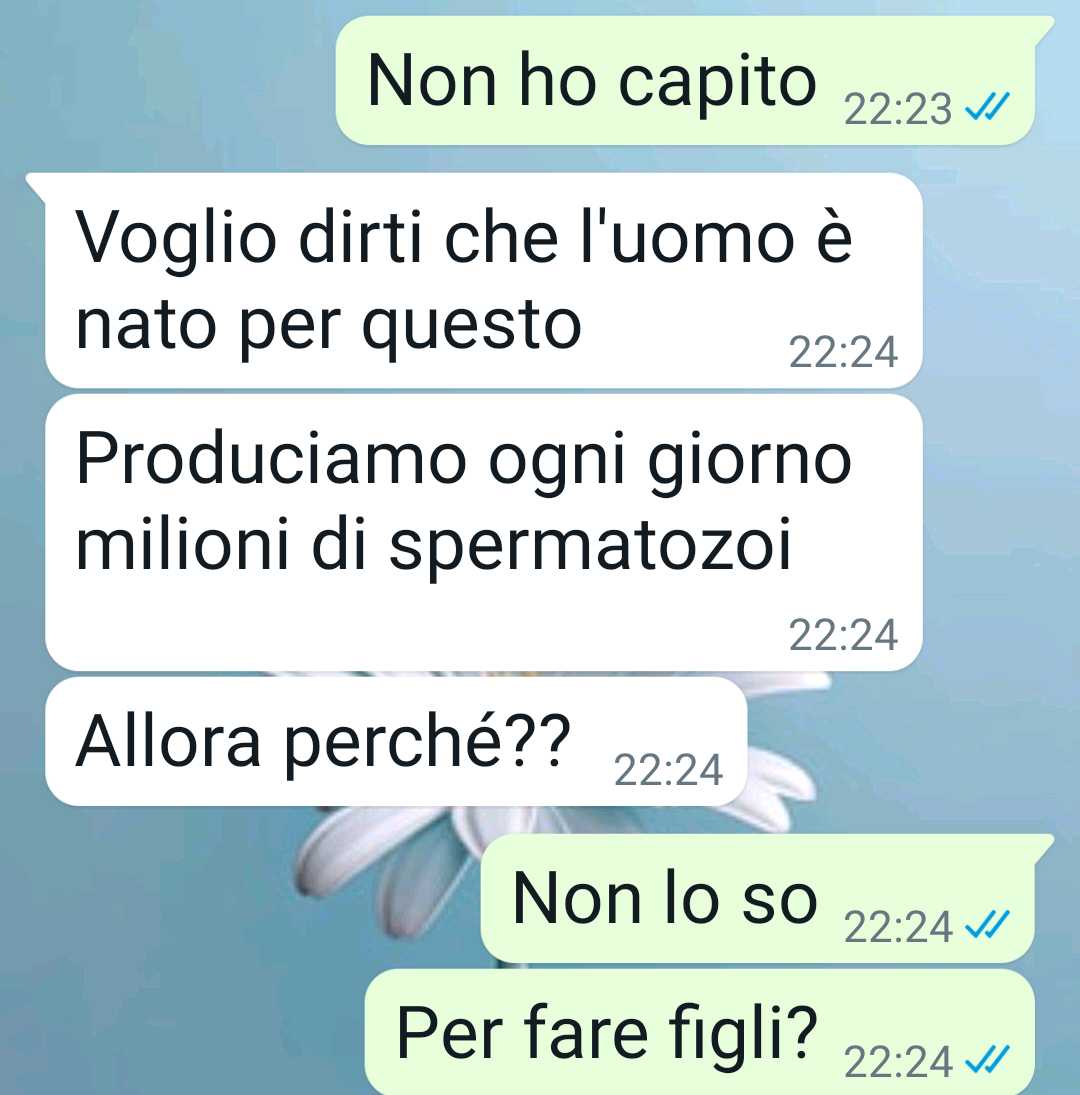Click the timestamp of 'nato per questo' message
This screenshot has height=1095, width=1080.
[x=843, y=353]
